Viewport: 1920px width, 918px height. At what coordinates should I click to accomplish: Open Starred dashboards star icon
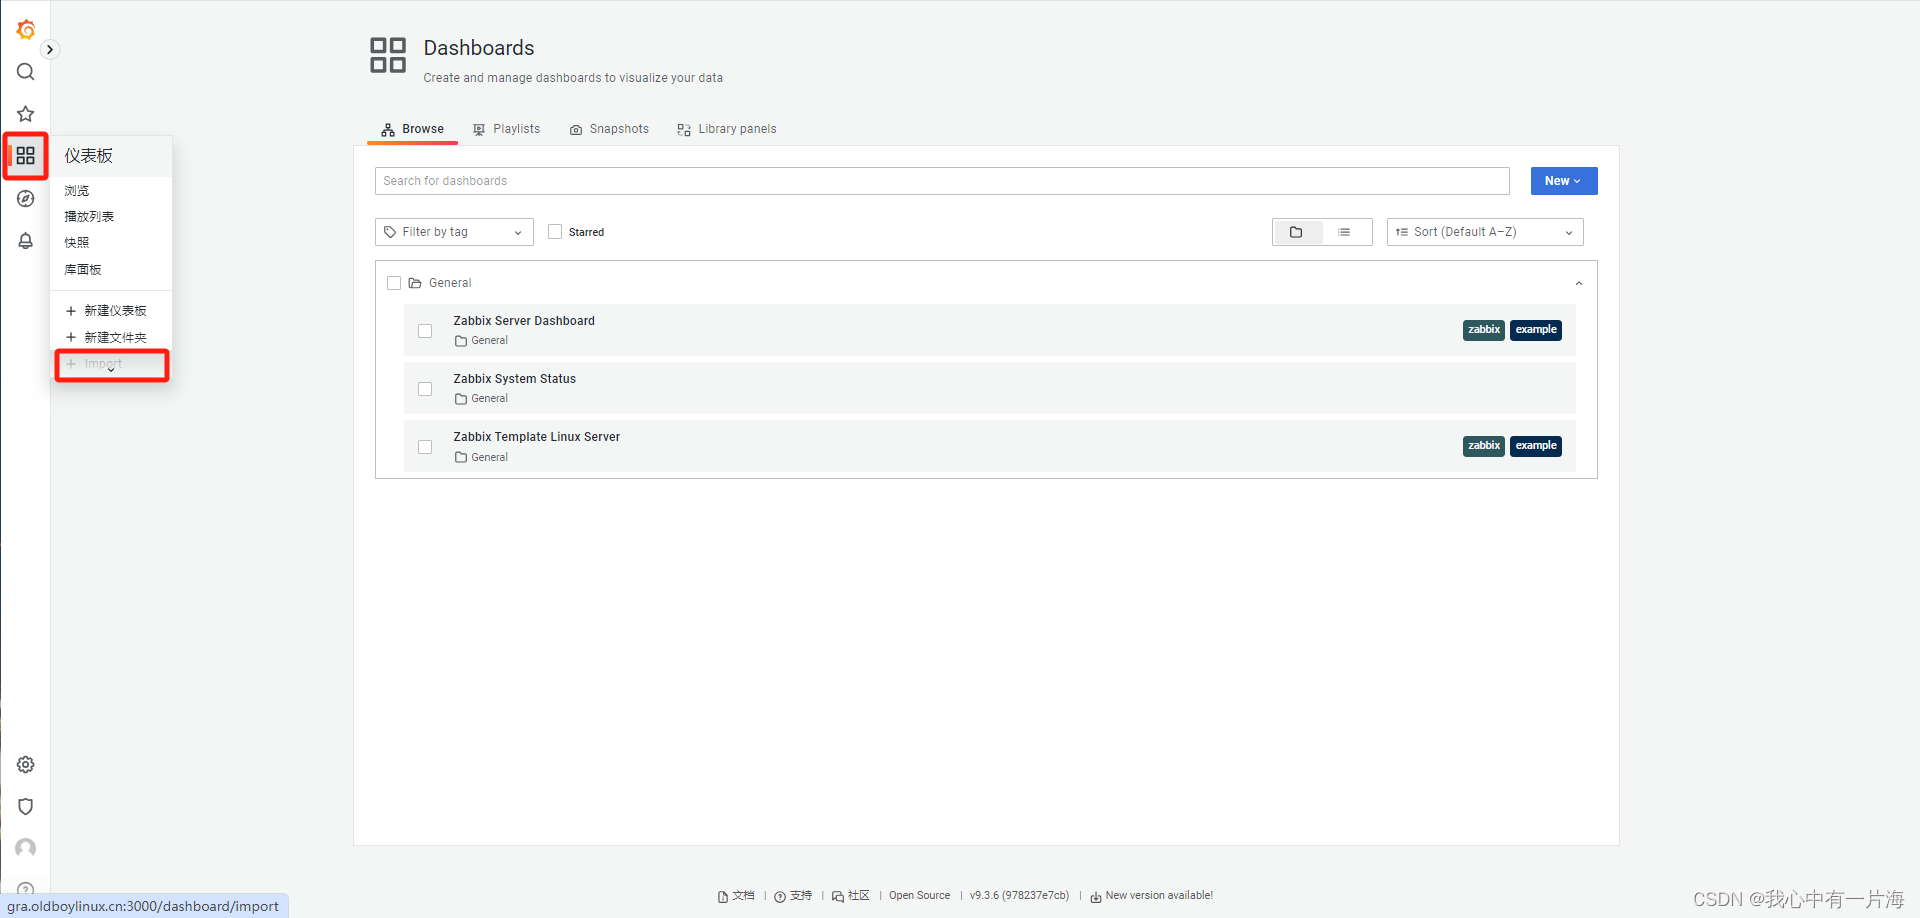click(x=26, y=114)
